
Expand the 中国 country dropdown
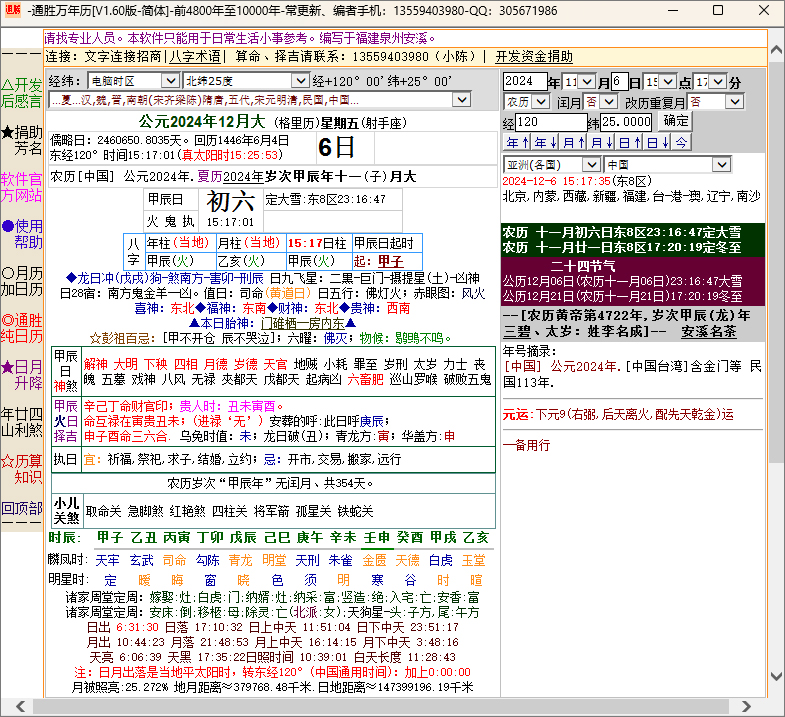(x=722, y=164)
